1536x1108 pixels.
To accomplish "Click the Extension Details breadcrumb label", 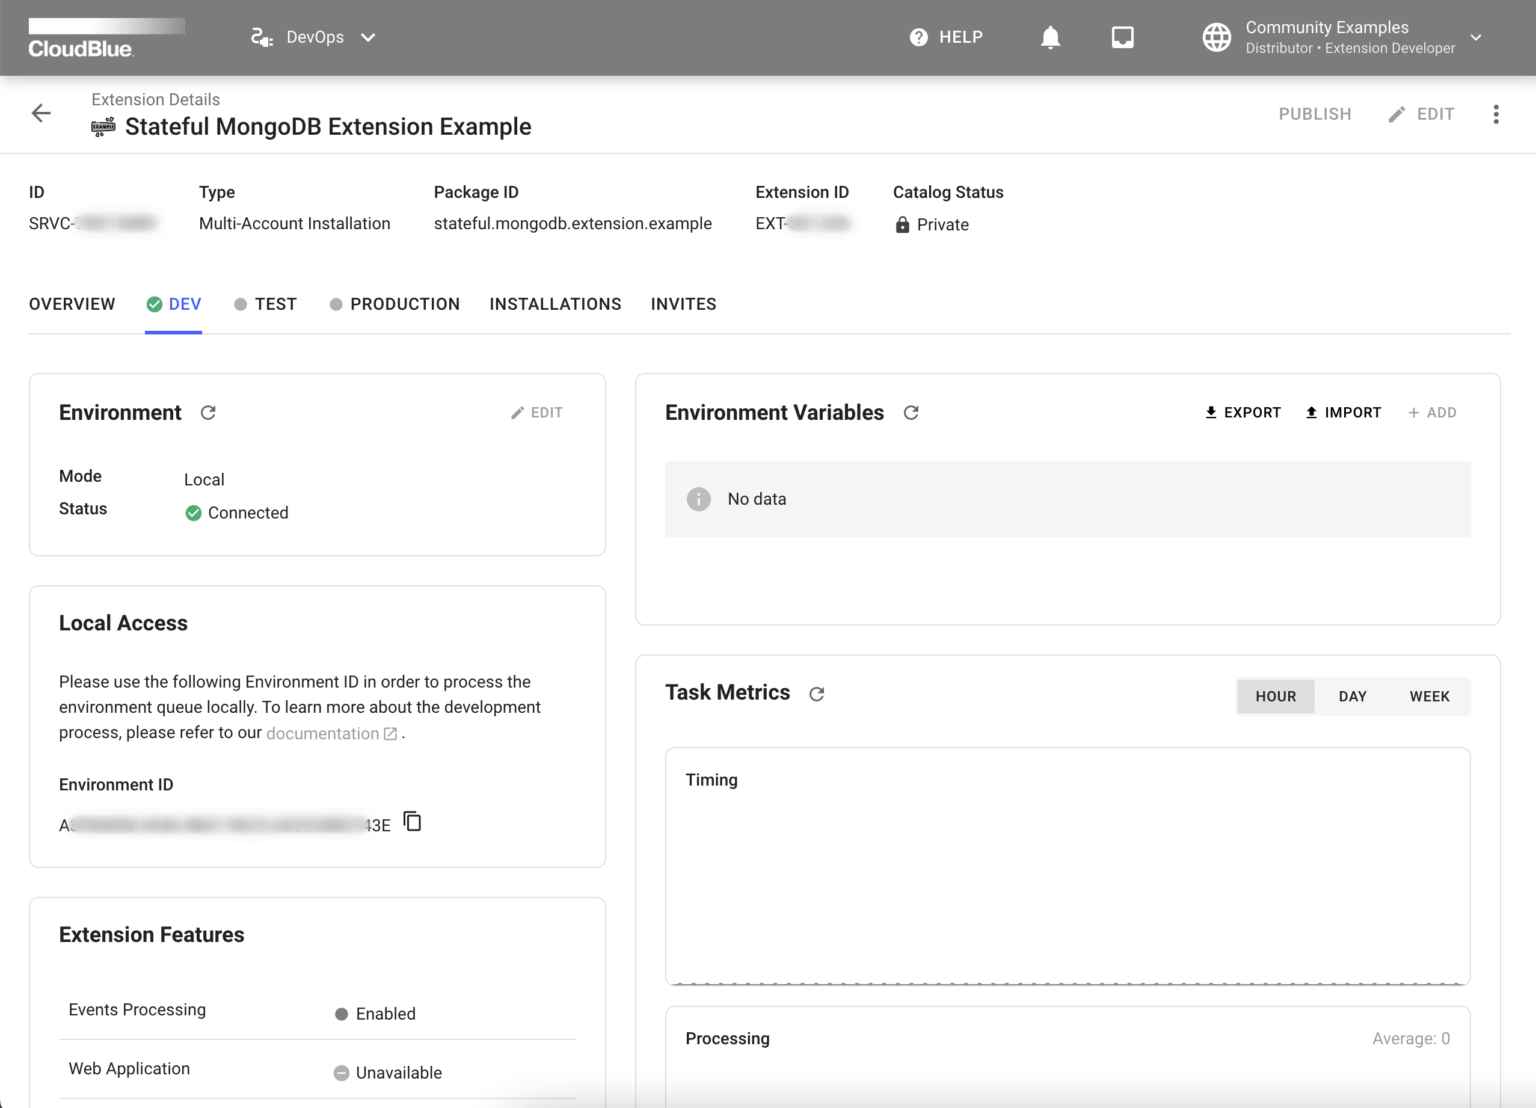I will pos(155,99).
